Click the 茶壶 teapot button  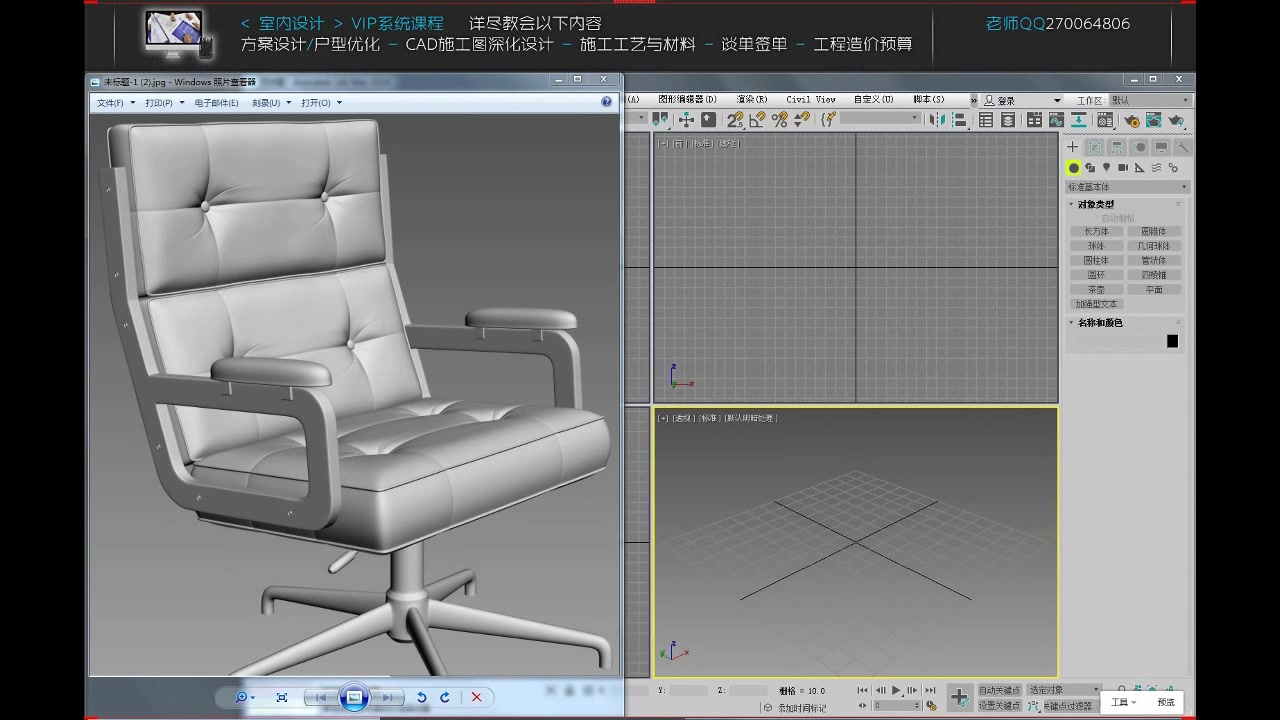pos(1096,290)
